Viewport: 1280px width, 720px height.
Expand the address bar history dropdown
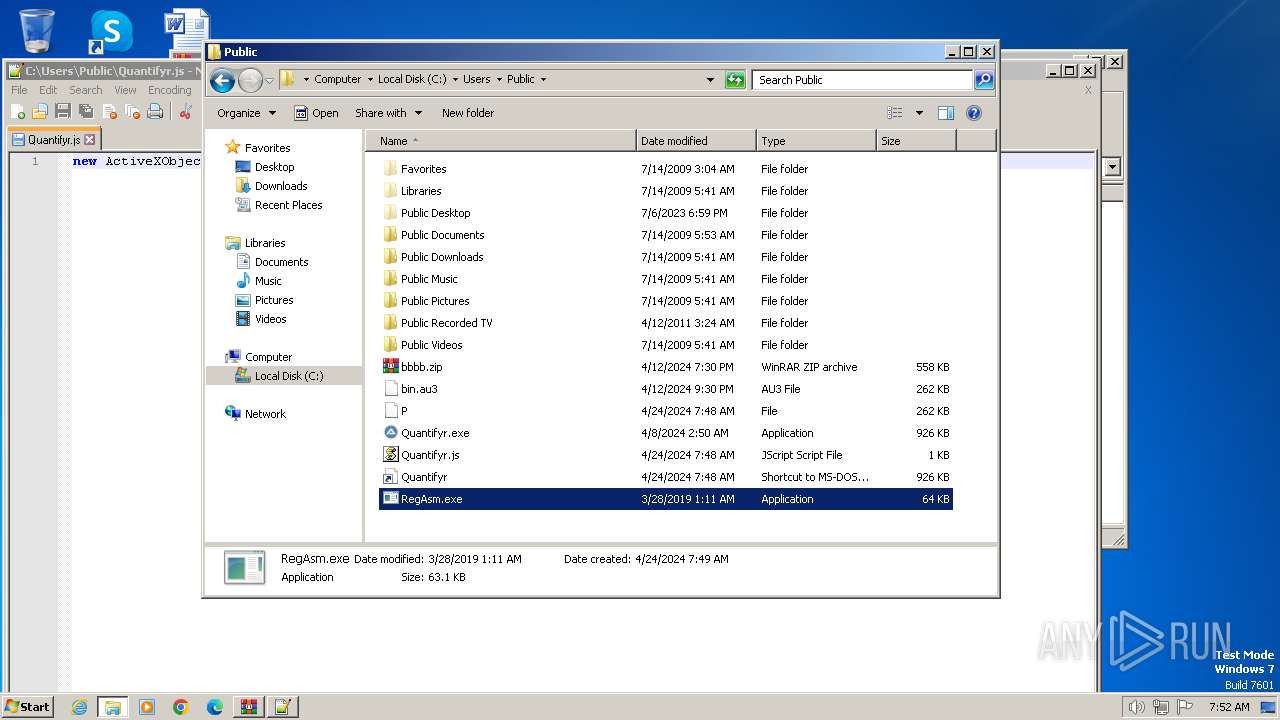click(x=710, y=80)
